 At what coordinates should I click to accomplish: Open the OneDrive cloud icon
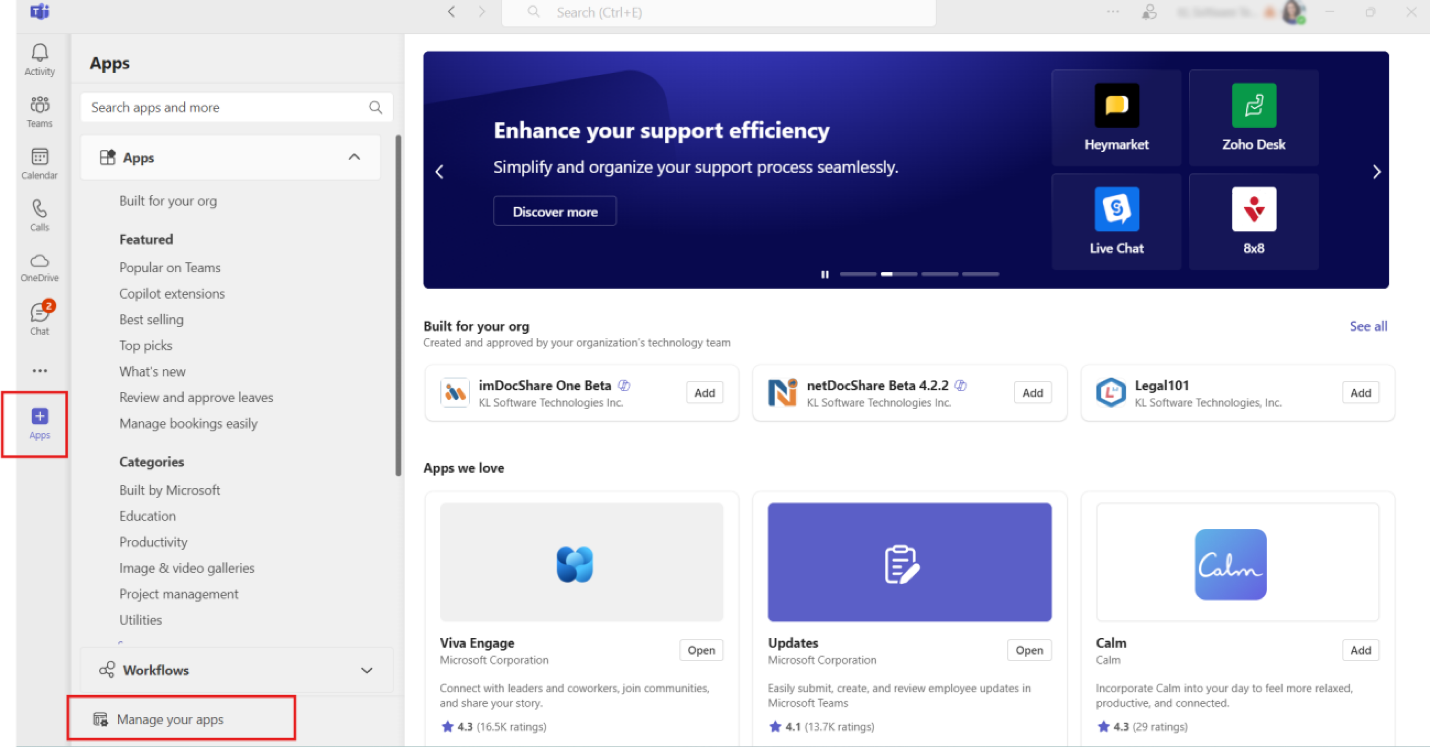click(x=40, y=267)
